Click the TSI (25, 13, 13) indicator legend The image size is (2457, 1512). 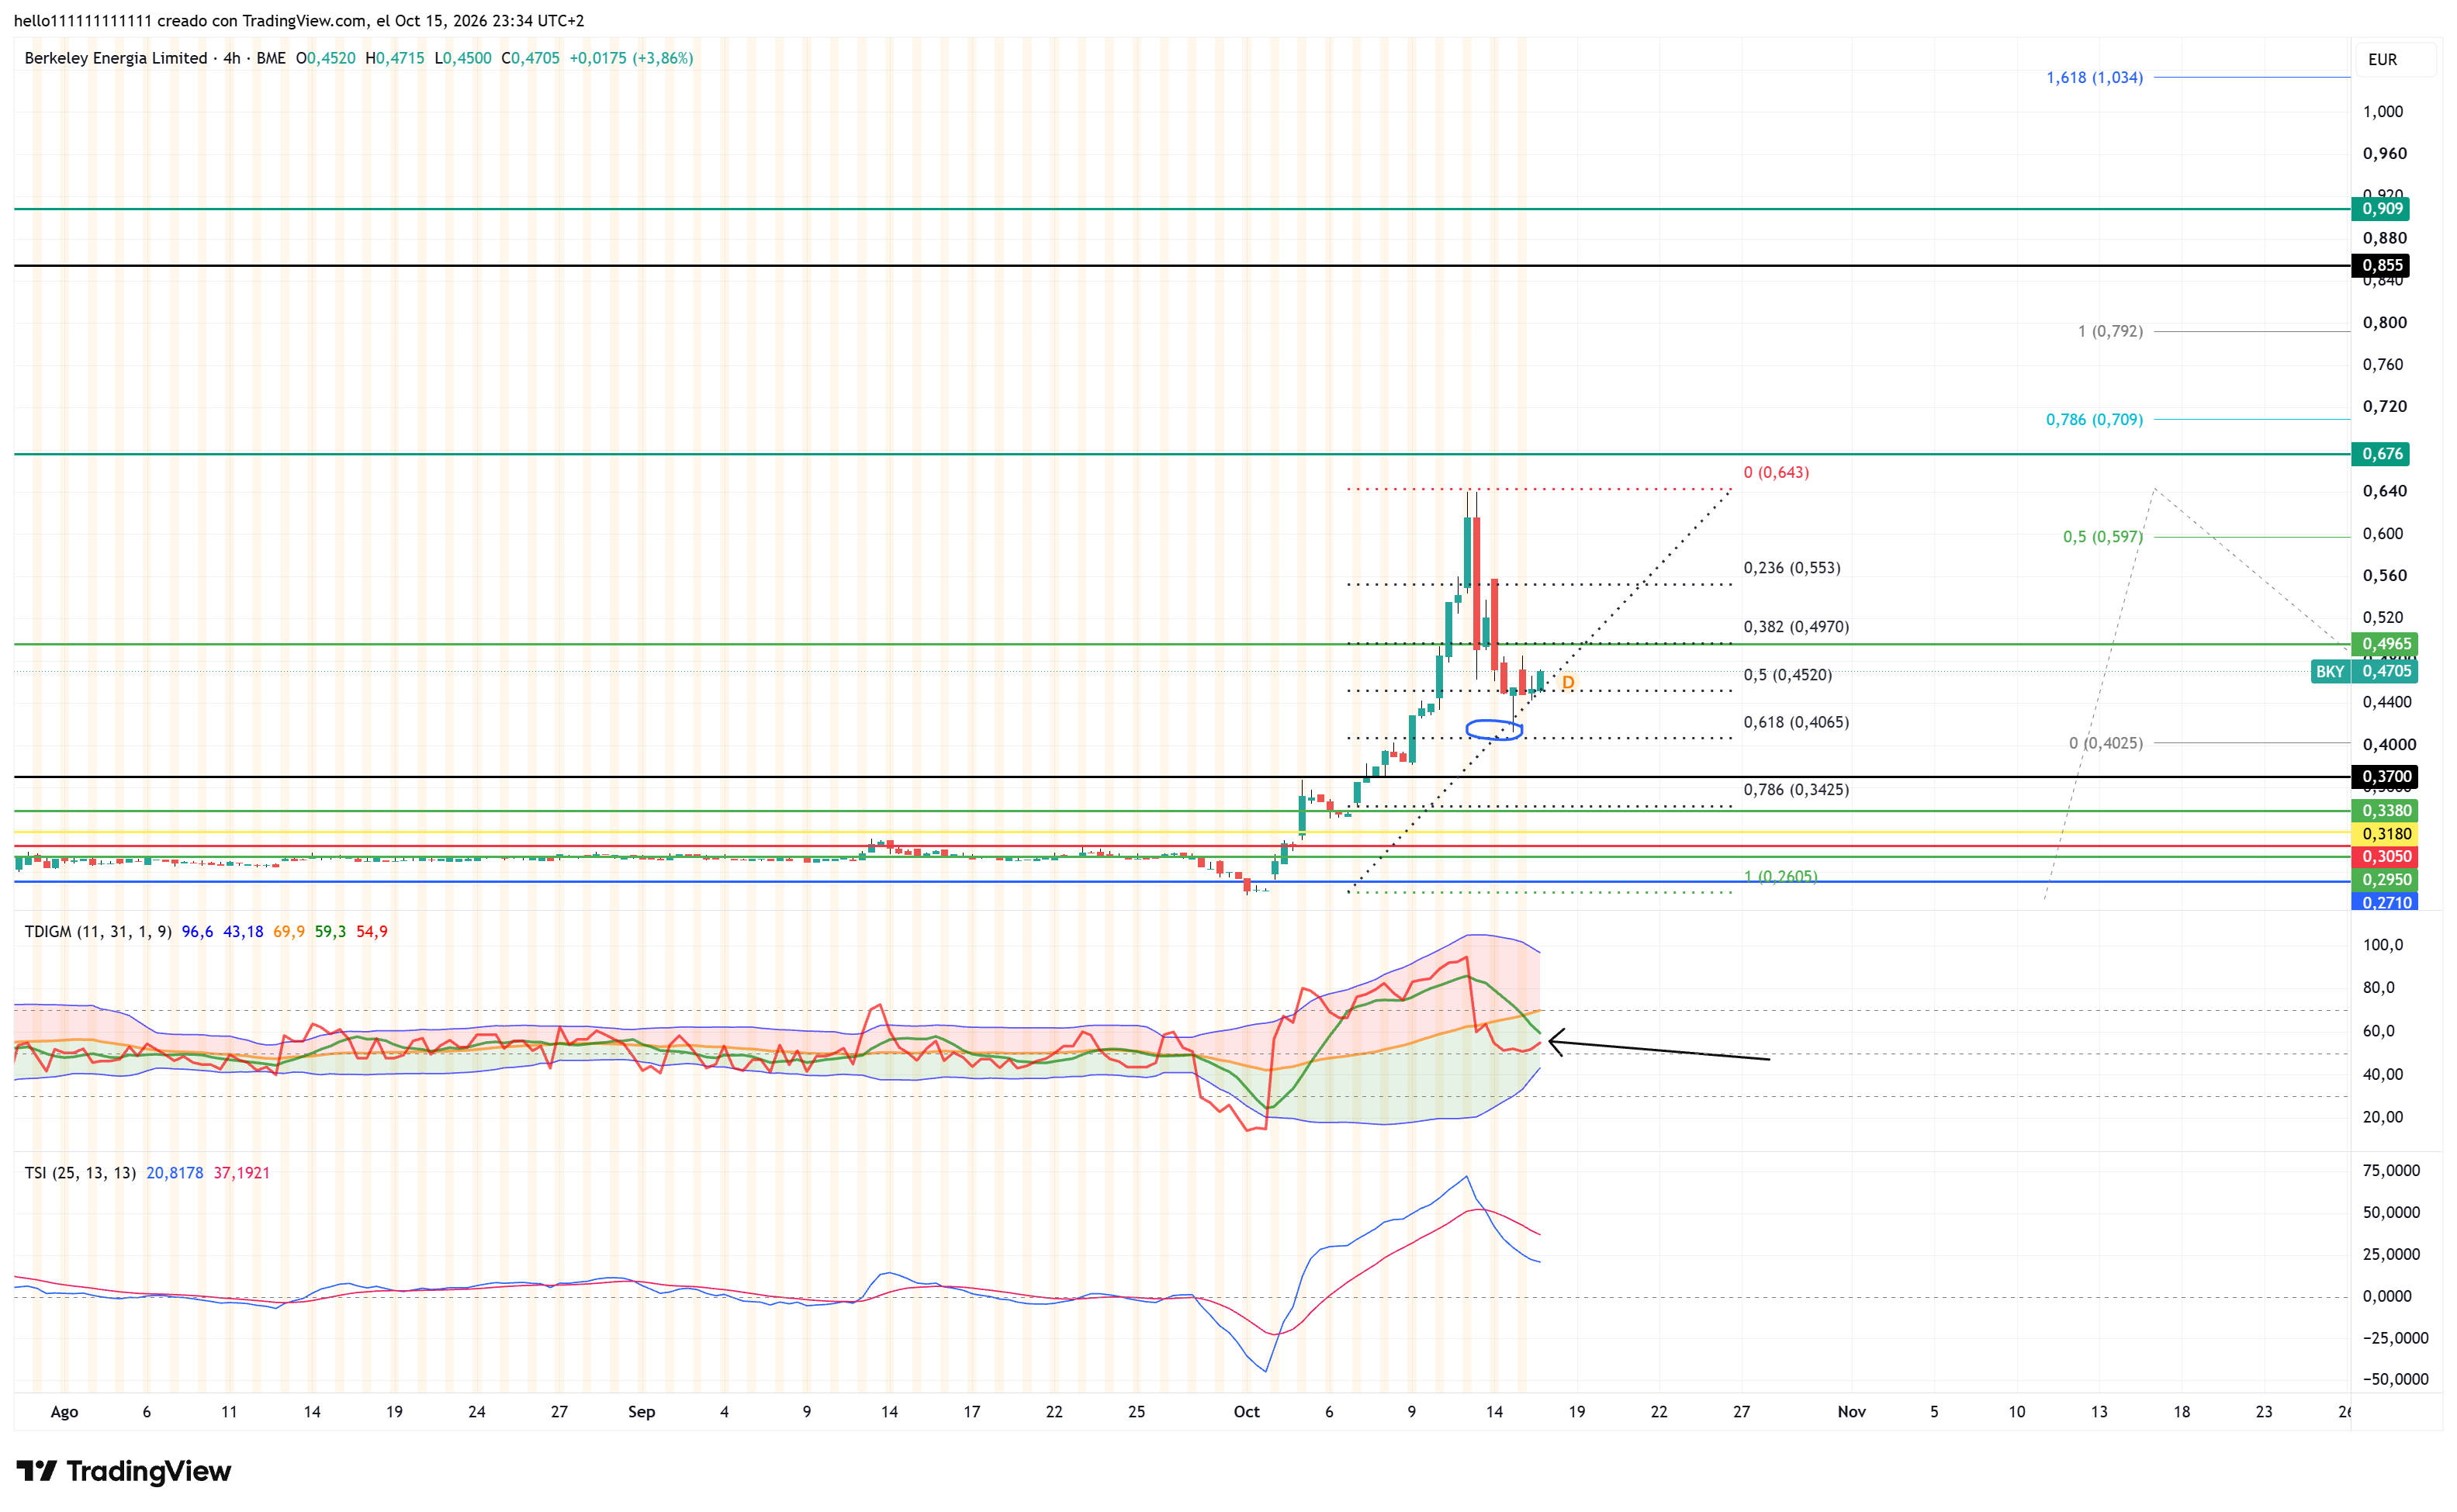[x=80, y=1172]
